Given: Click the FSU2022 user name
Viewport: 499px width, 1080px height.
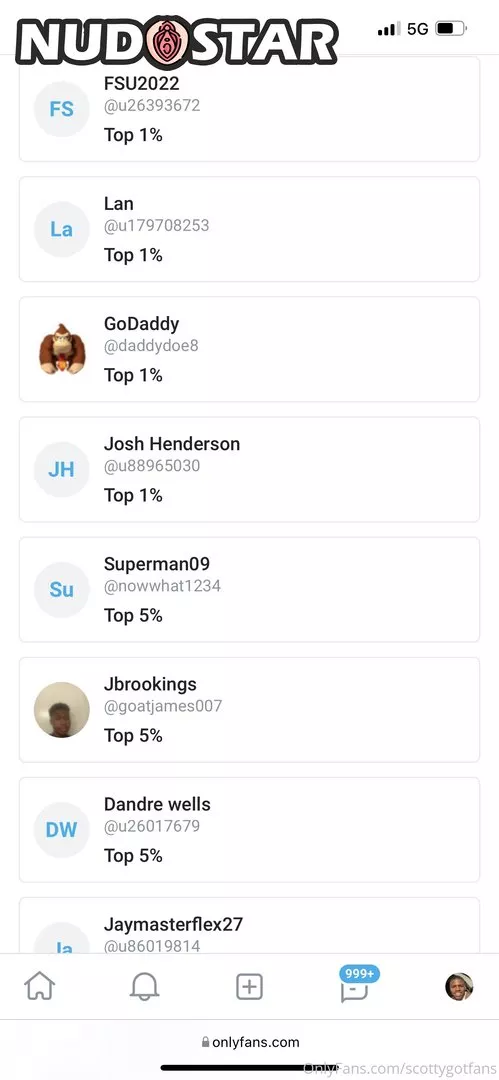Looking at the screenshot, I should pyautogui.click(x=141, y=84).
